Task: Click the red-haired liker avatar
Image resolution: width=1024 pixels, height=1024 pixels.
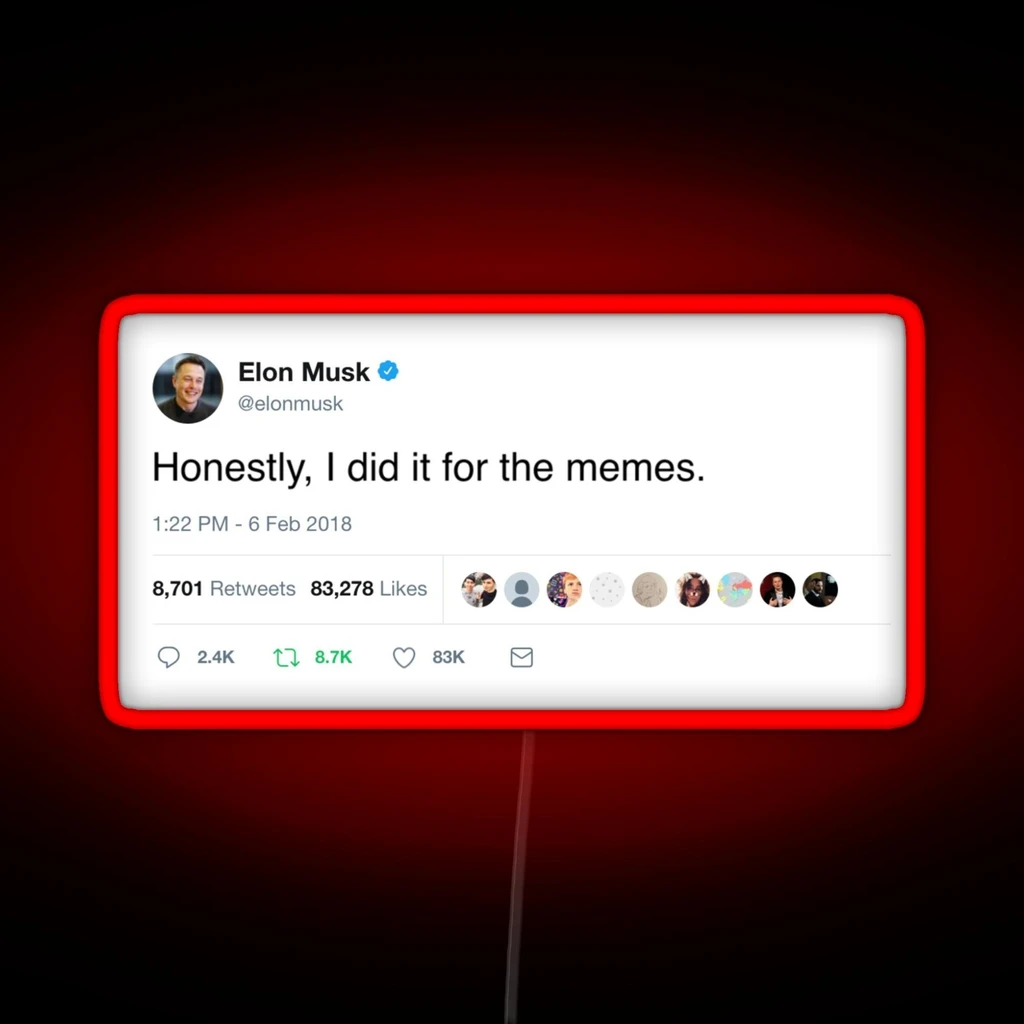Action: coord(564,589)
